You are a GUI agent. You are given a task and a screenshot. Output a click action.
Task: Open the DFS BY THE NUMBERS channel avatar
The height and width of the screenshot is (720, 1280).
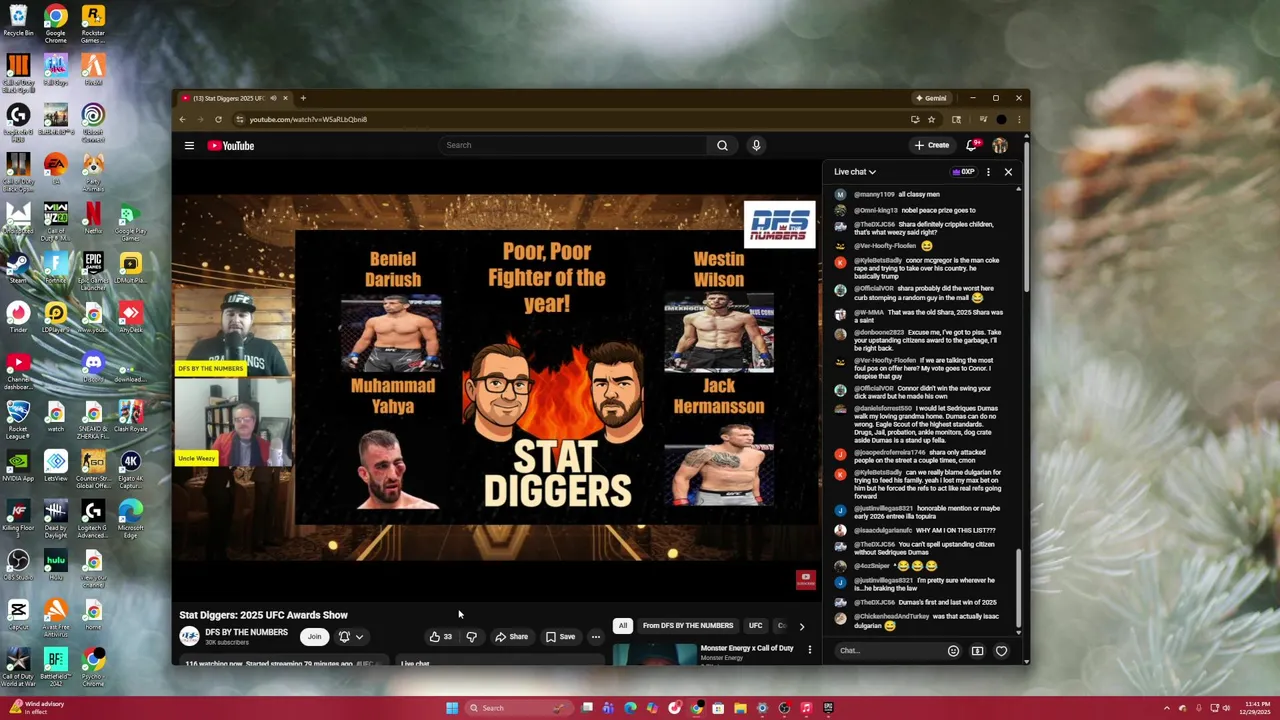(x=189, y=636)
